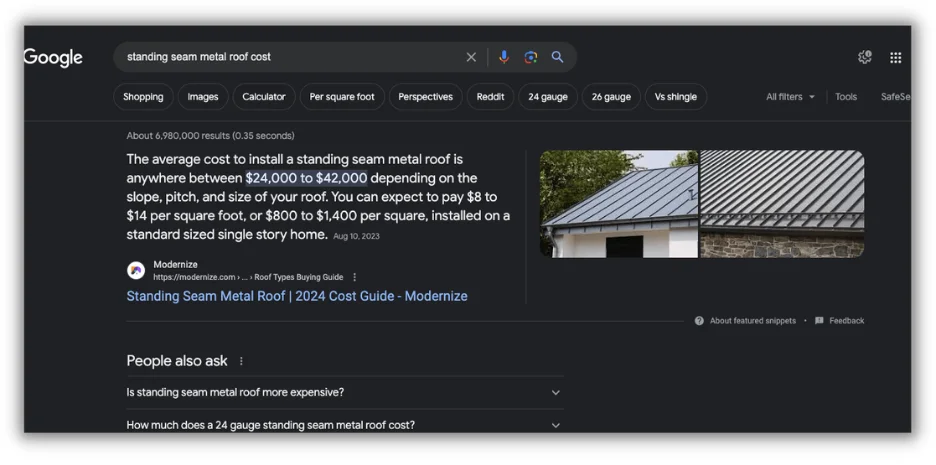Click highlighted $24,000 to $42,000 text
The image size is (936, 465).
pos(306,178)
